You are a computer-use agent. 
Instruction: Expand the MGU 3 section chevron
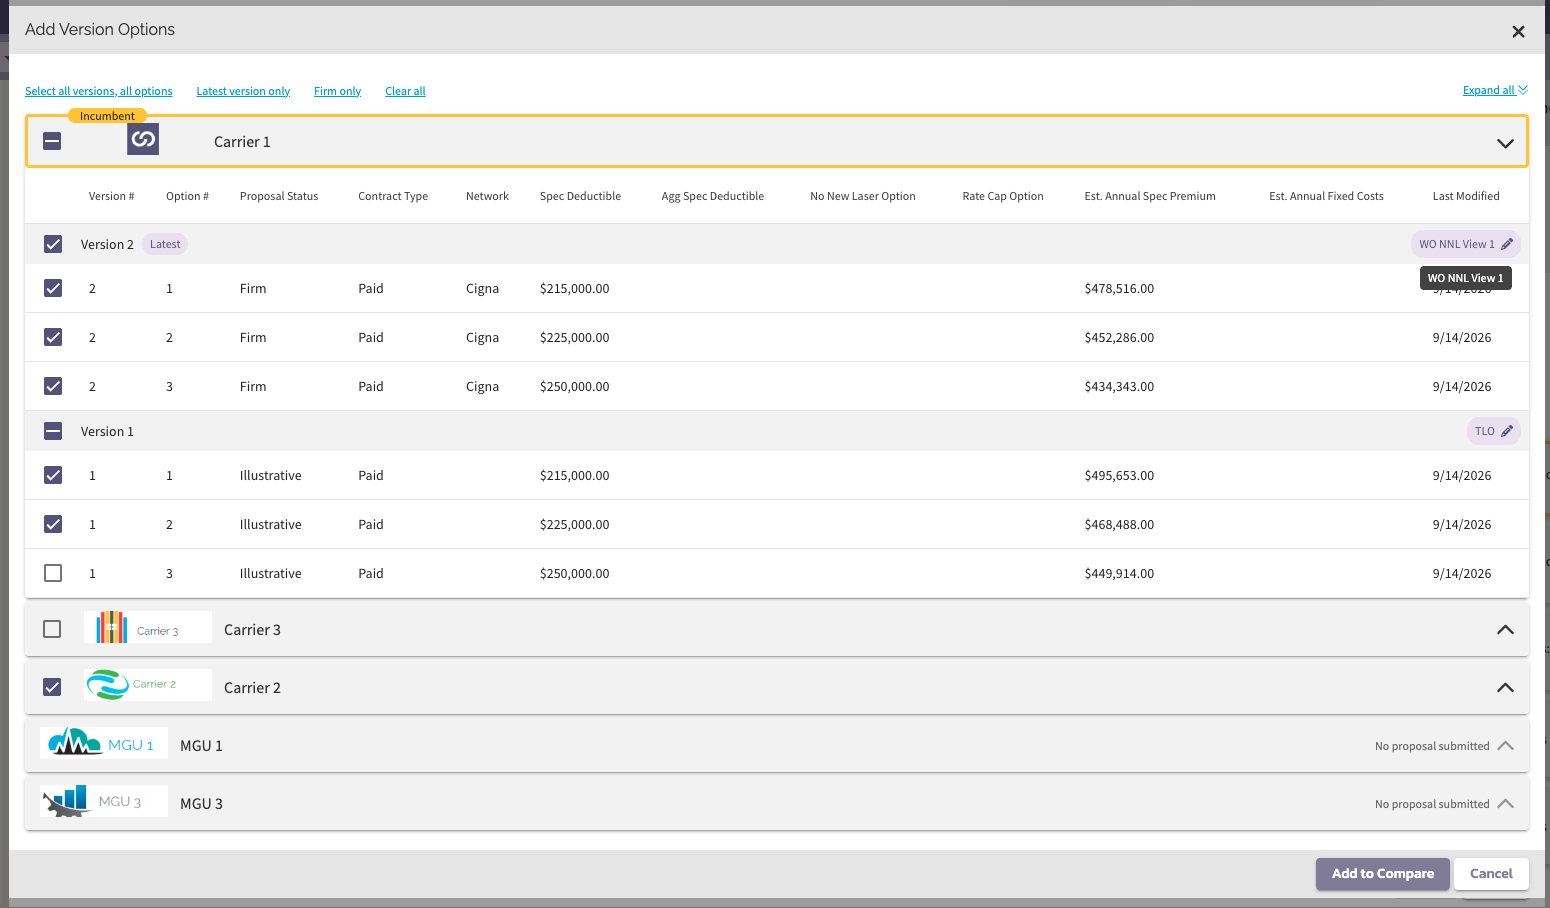point(1505,803)
